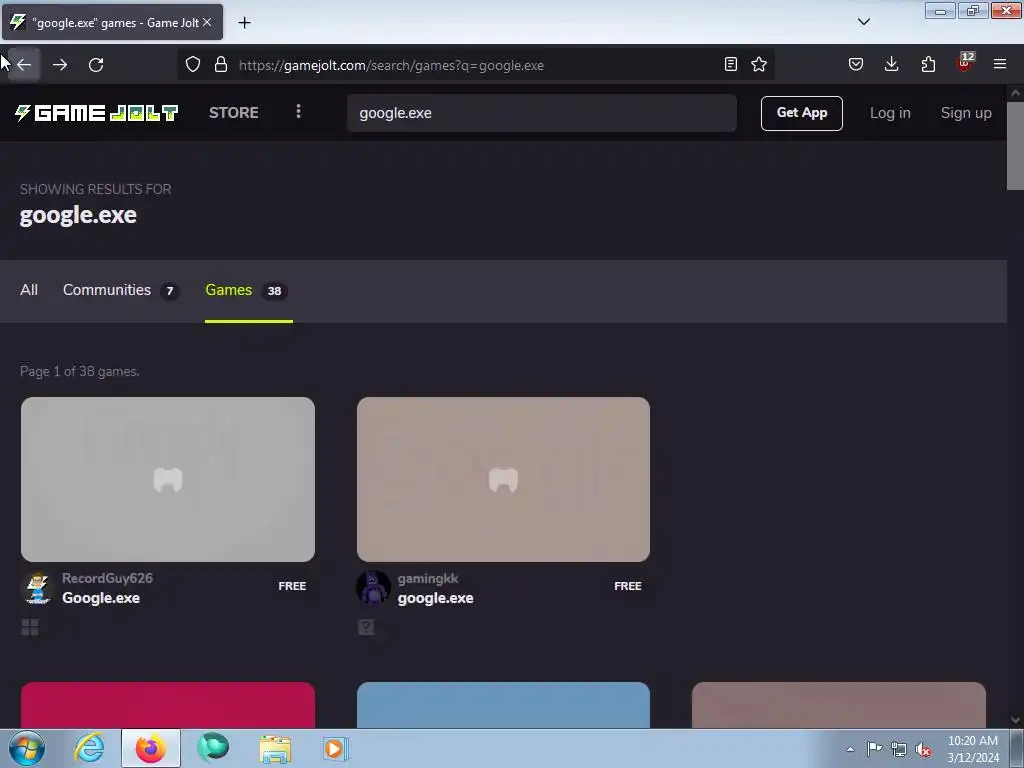Screen dimensions: 1024x768
Task: Open the extensions puzzle icon
Action: [928, 64]
